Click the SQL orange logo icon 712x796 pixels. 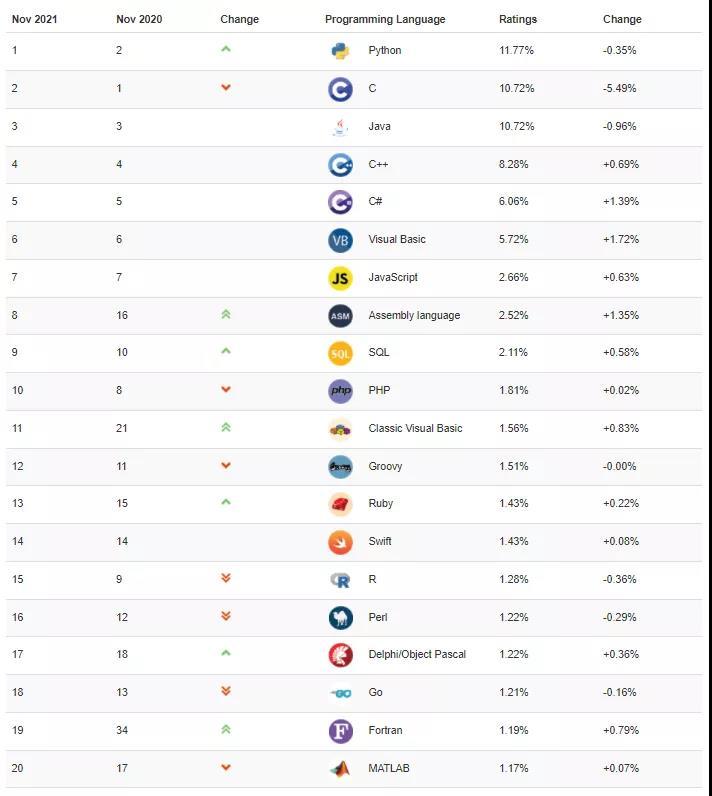coord(340,353)
